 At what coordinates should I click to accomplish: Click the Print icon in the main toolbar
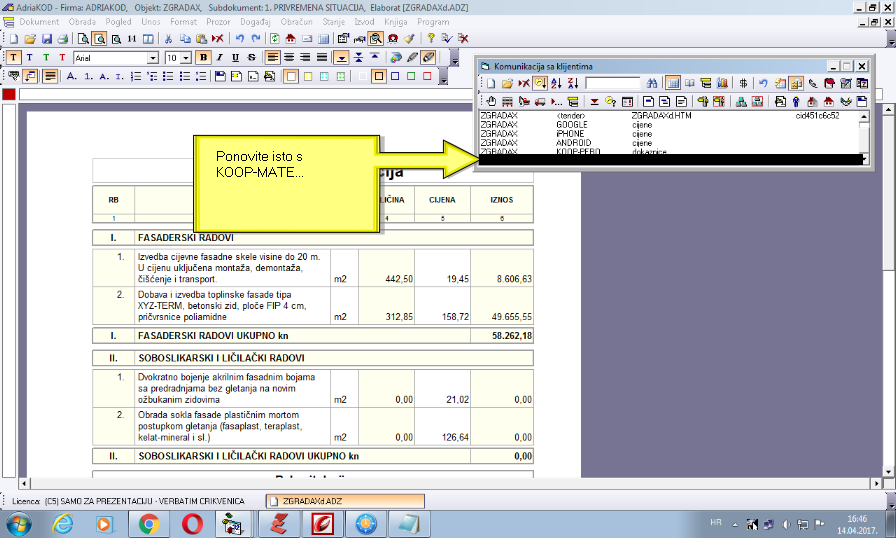(63, 39)
